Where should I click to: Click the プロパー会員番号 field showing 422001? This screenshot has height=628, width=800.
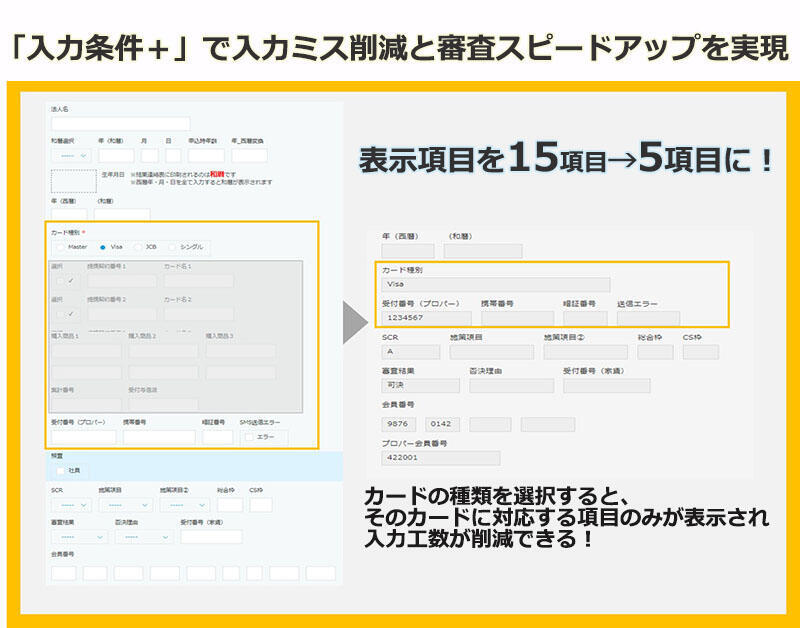tap(425, 458)
